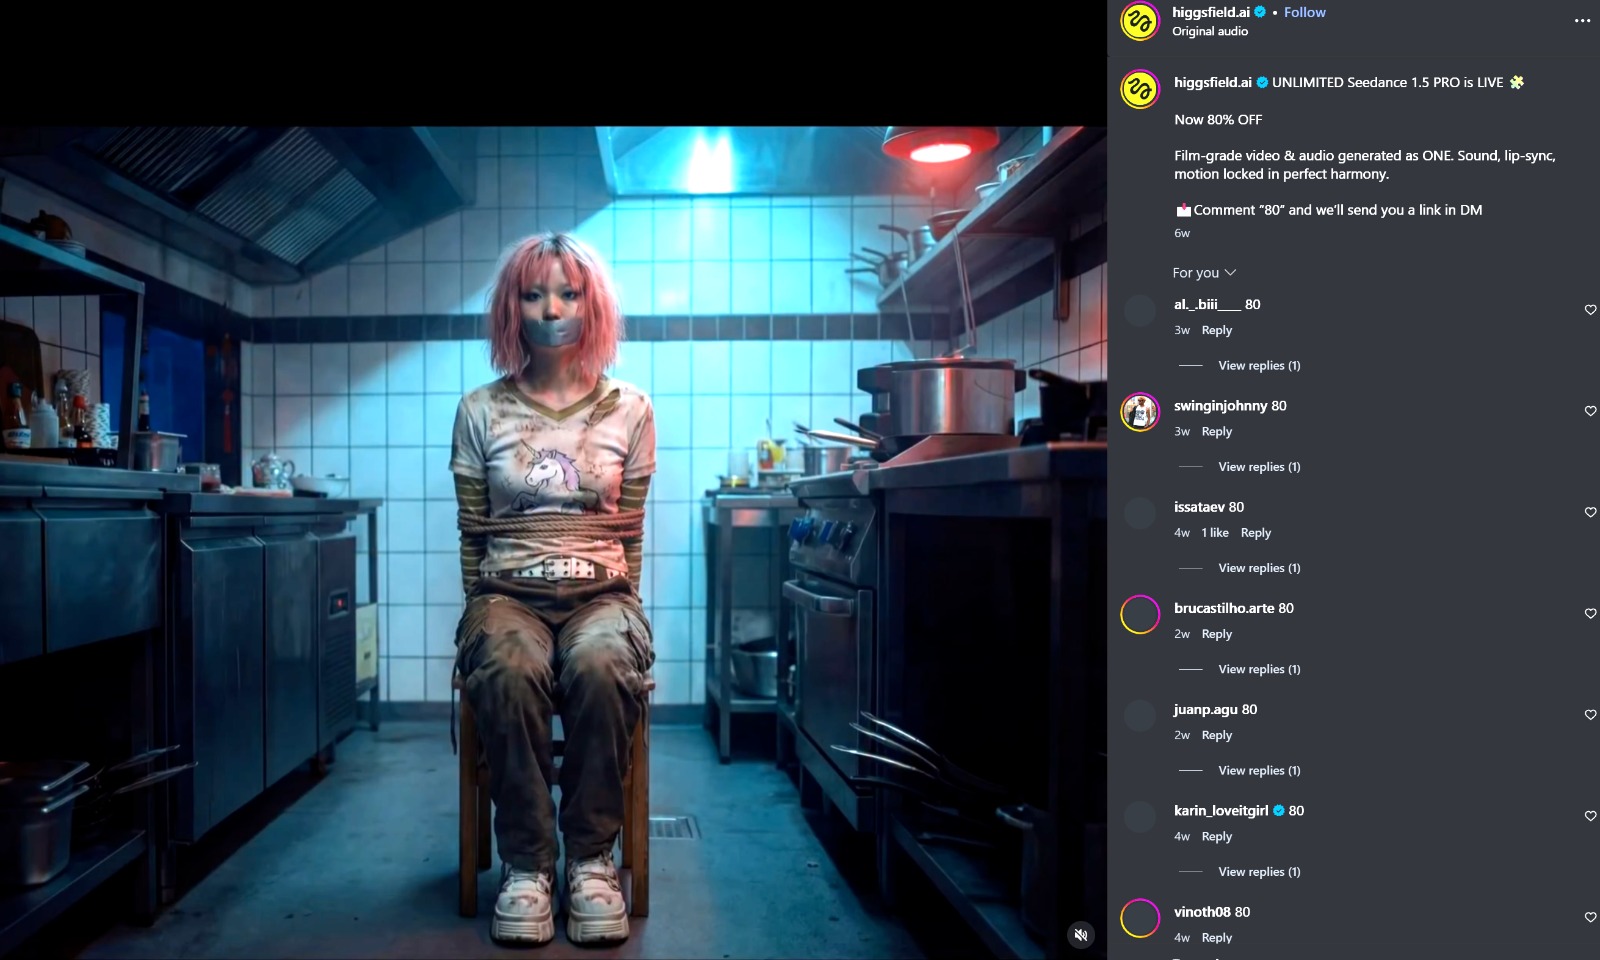Click the 4w timestamp on vinoth08's comment
Viewport: 1600px width, 960px height.
tap(1182, 937)
